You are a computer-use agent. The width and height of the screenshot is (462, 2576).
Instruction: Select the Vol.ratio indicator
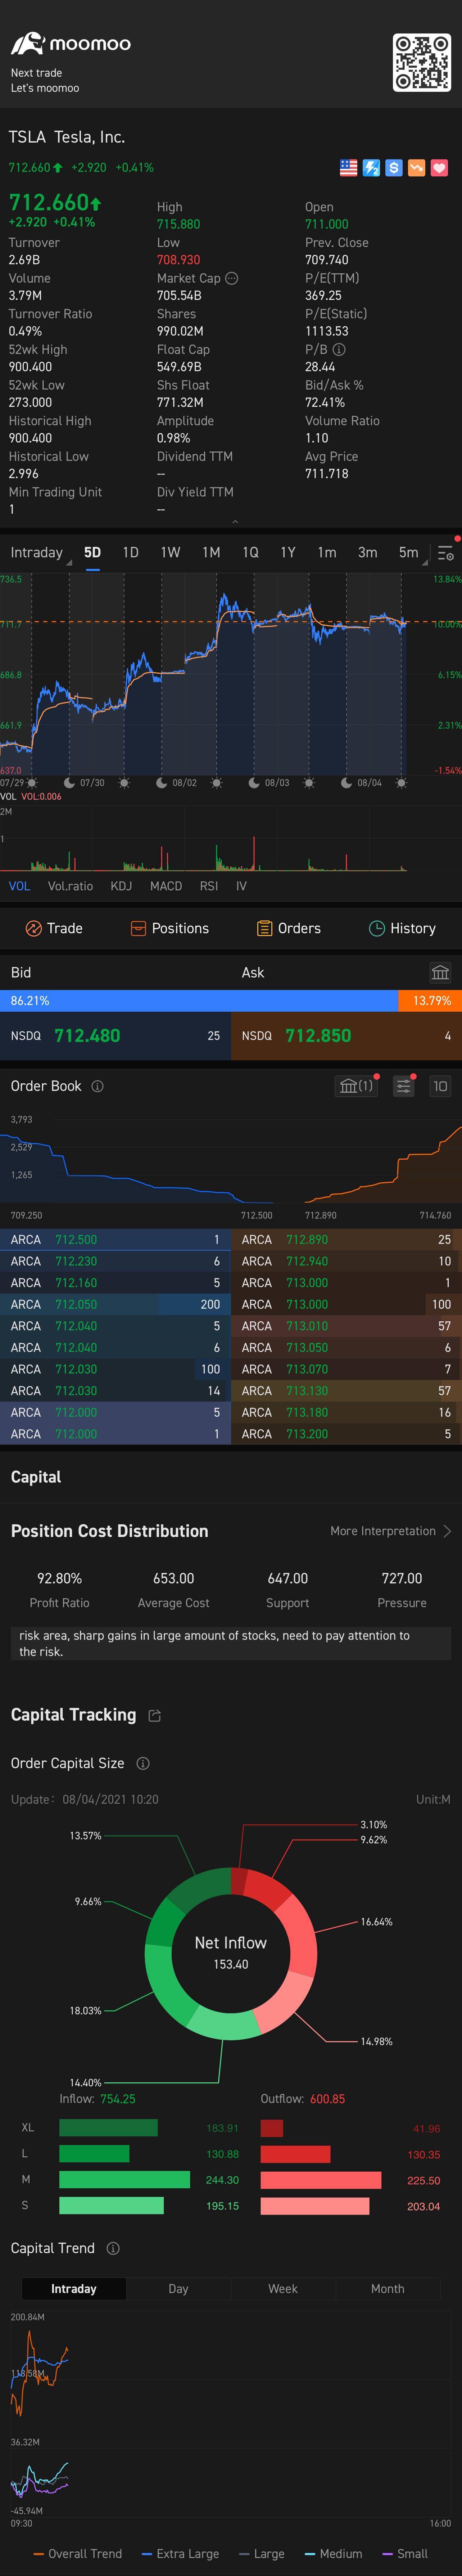point(70,886)
